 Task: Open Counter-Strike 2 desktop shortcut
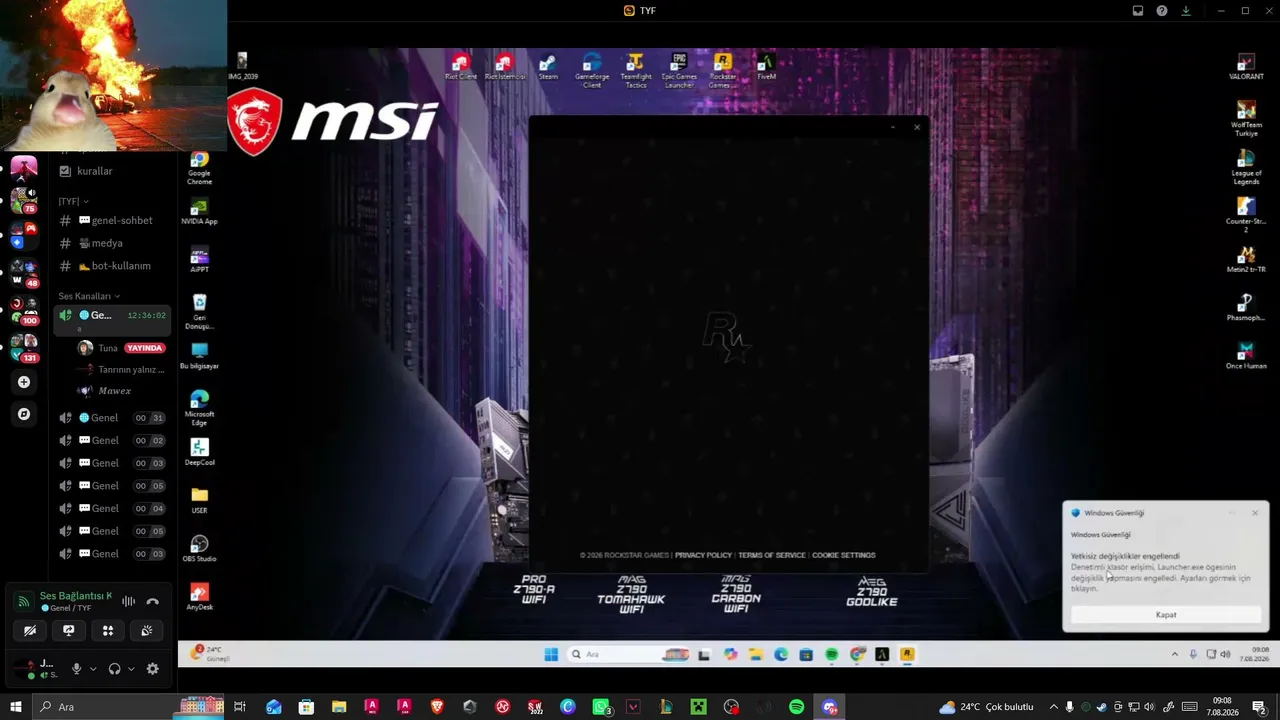(x=1246, y=216)
